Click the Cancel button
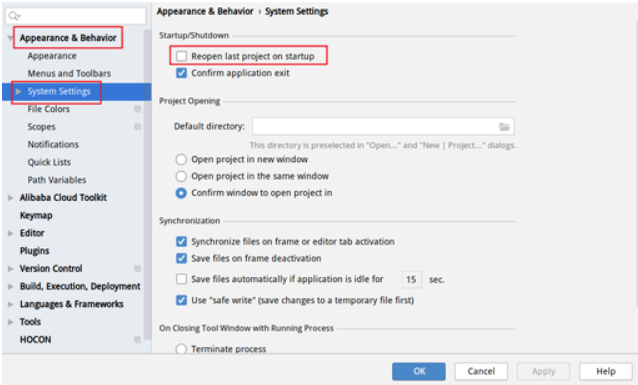This screenshot has height=385, width=638. click(481, 371)
